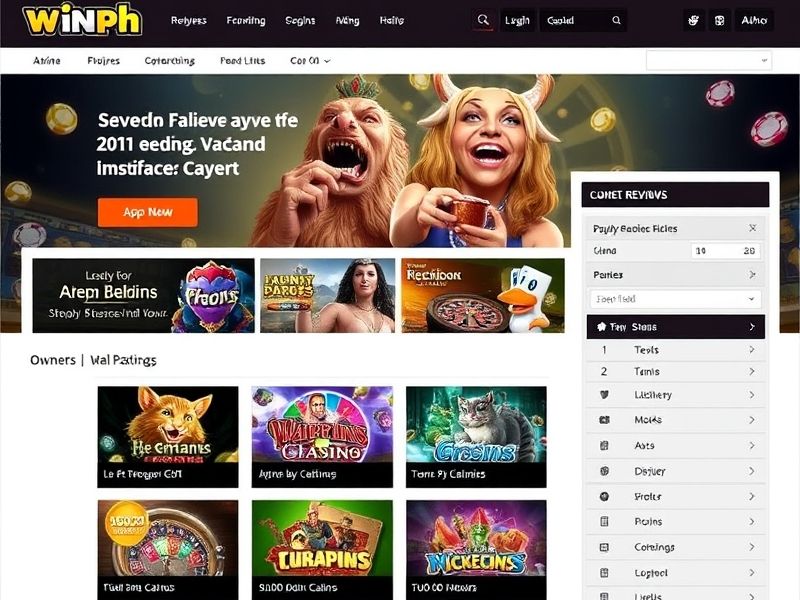Open the Curapins game thumbnail
Viewport: 800px width, 600px height.
pos(322,550)
